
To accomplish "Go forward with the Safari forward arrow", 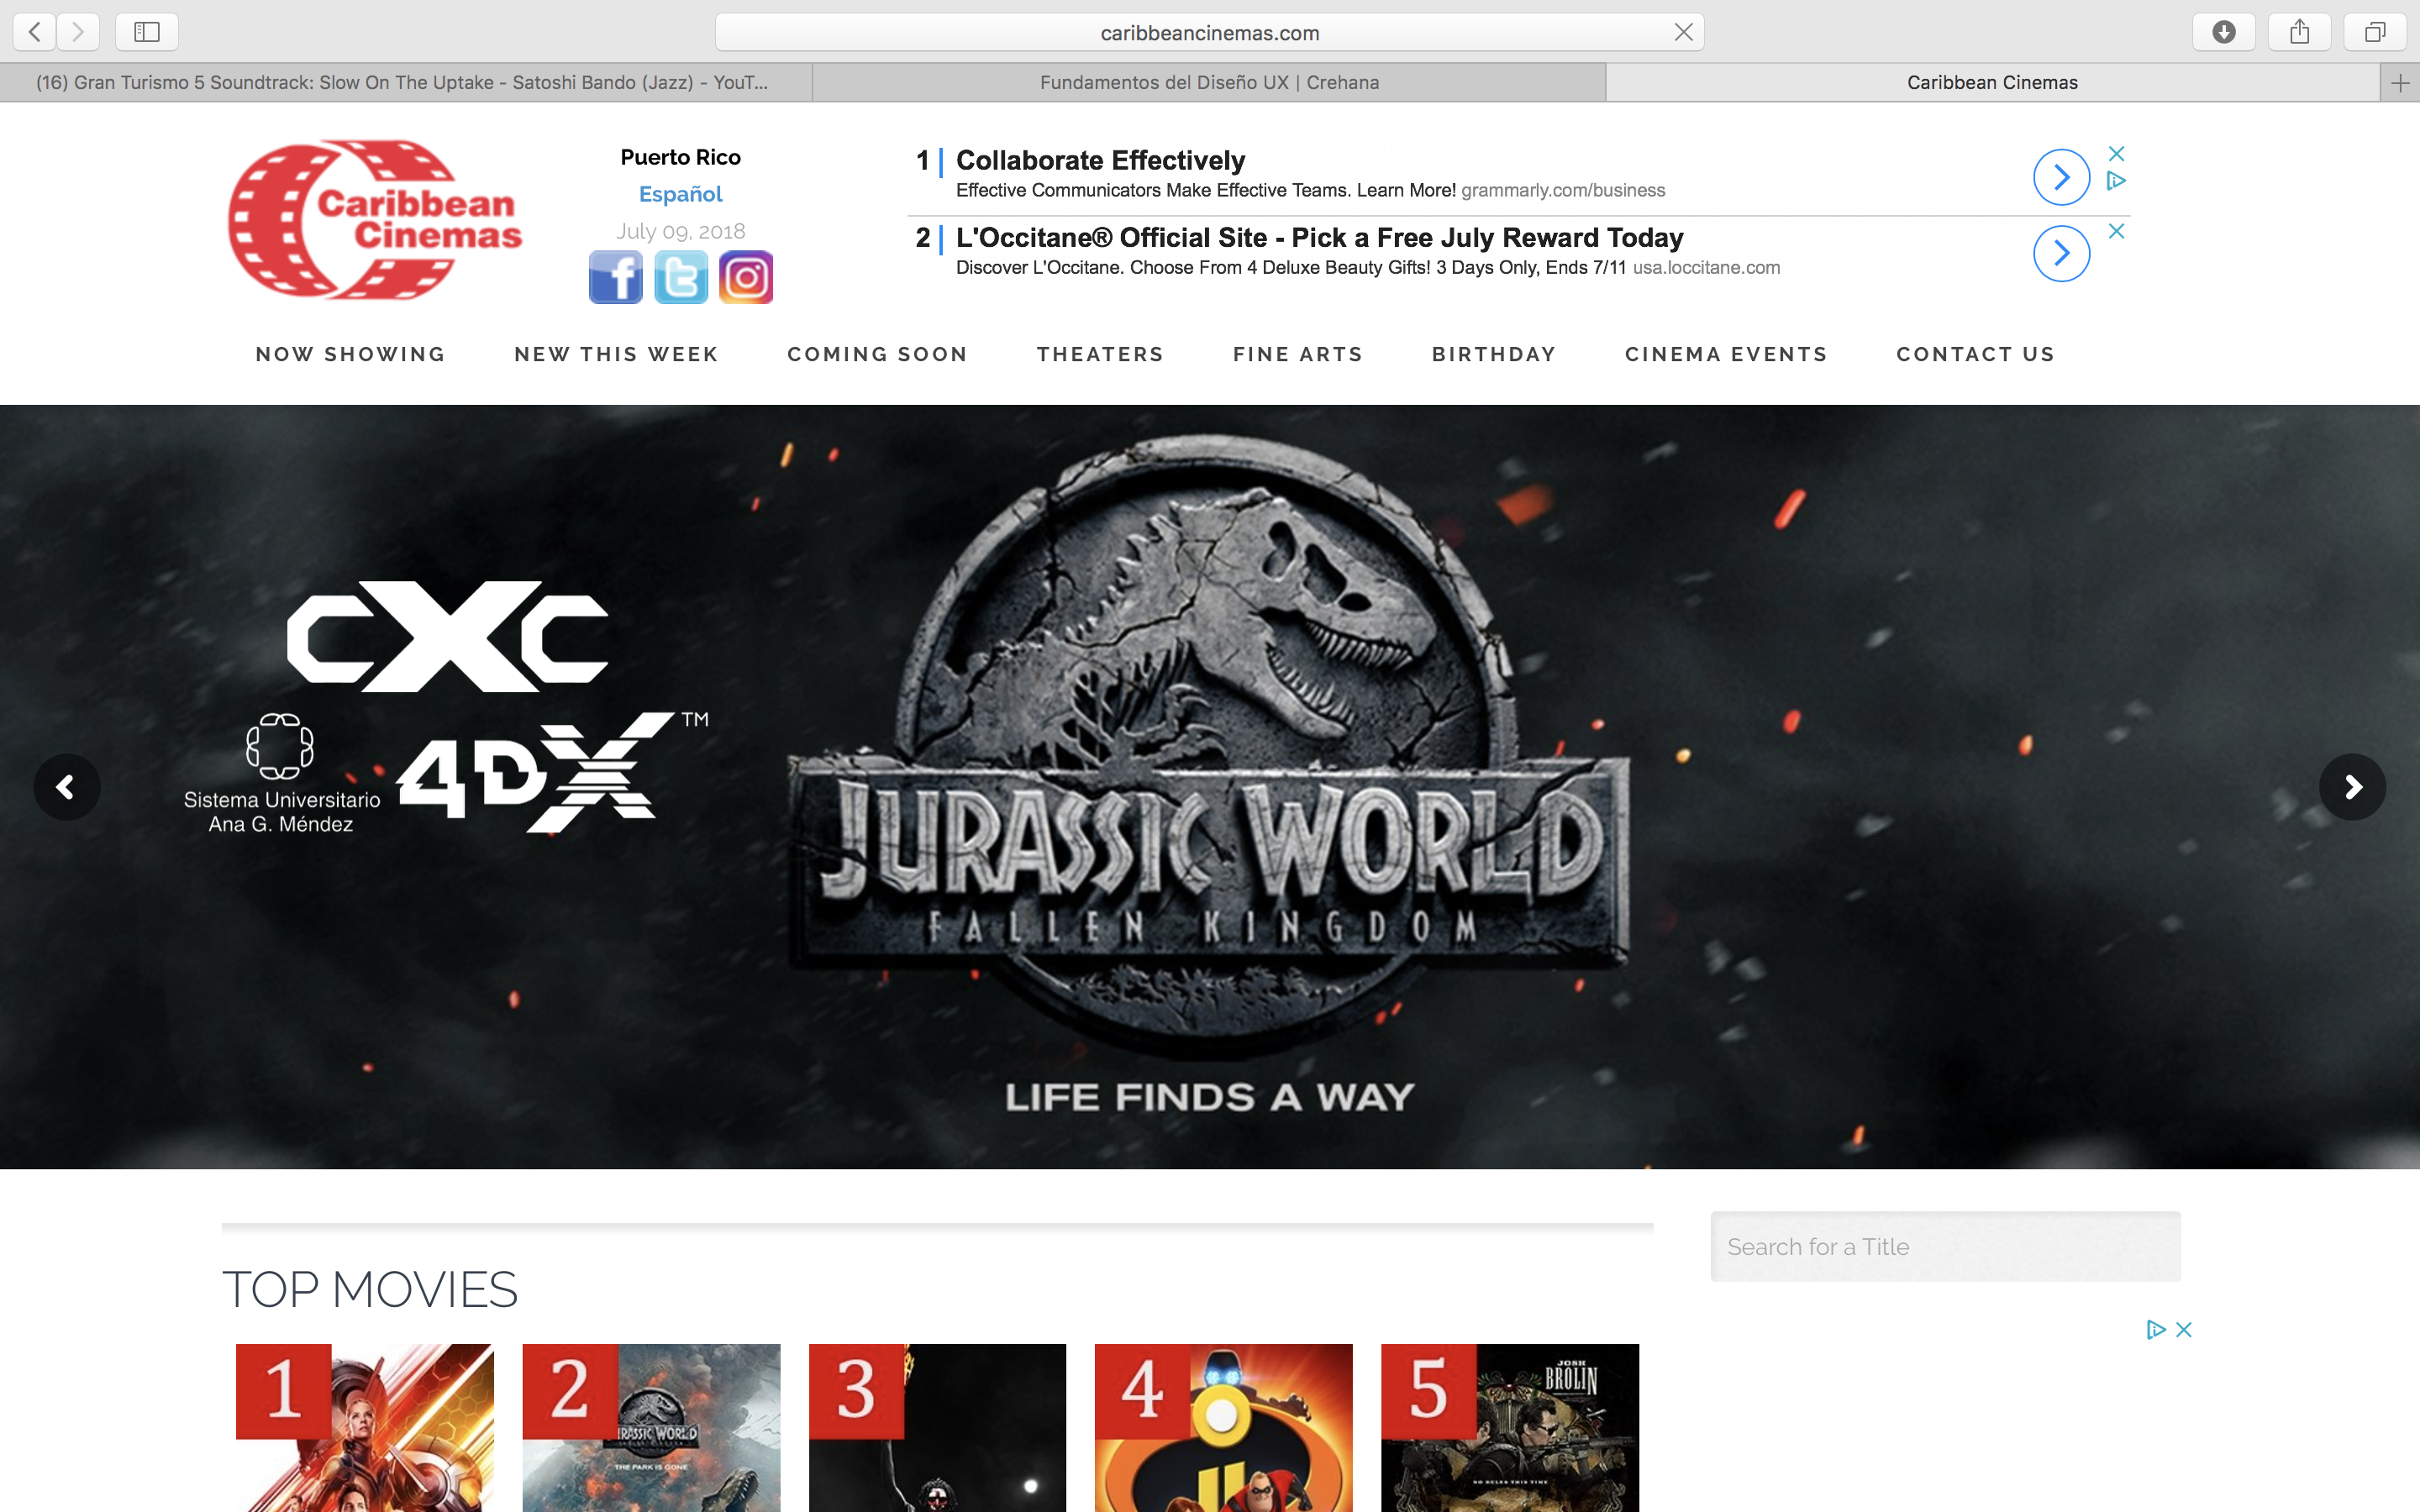I will click(78, 32).
